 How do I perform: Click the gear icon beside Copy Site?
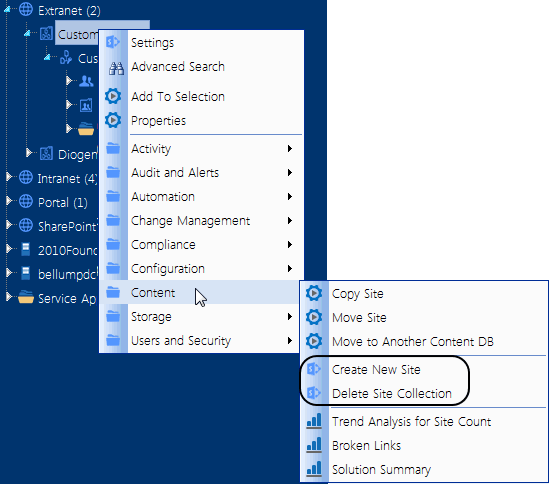click(314, 293)
